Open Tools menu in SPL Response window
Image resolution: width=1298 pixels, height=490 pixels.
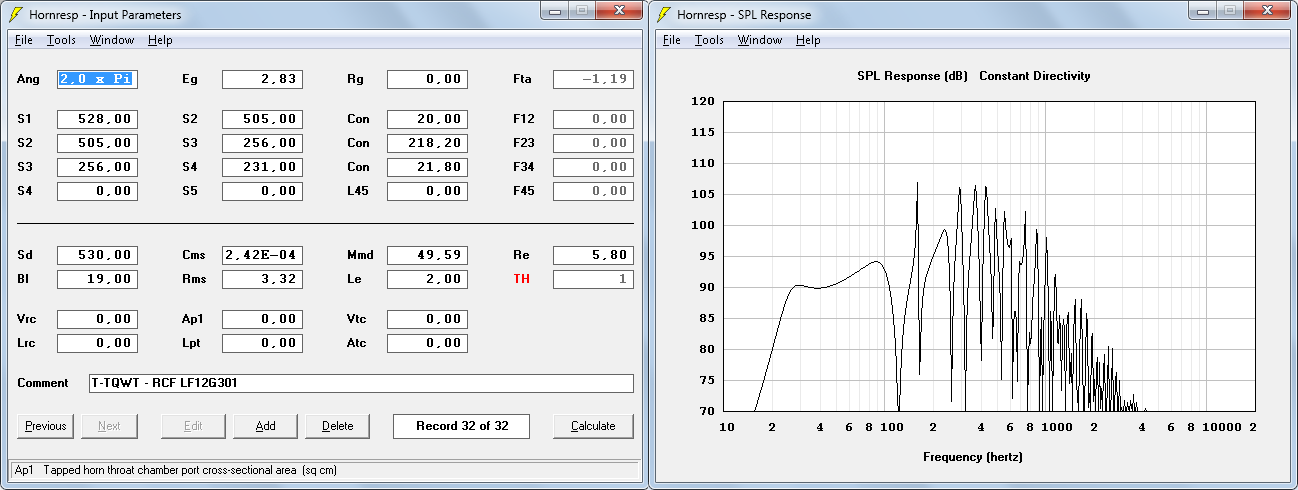[x=709, y=40]
